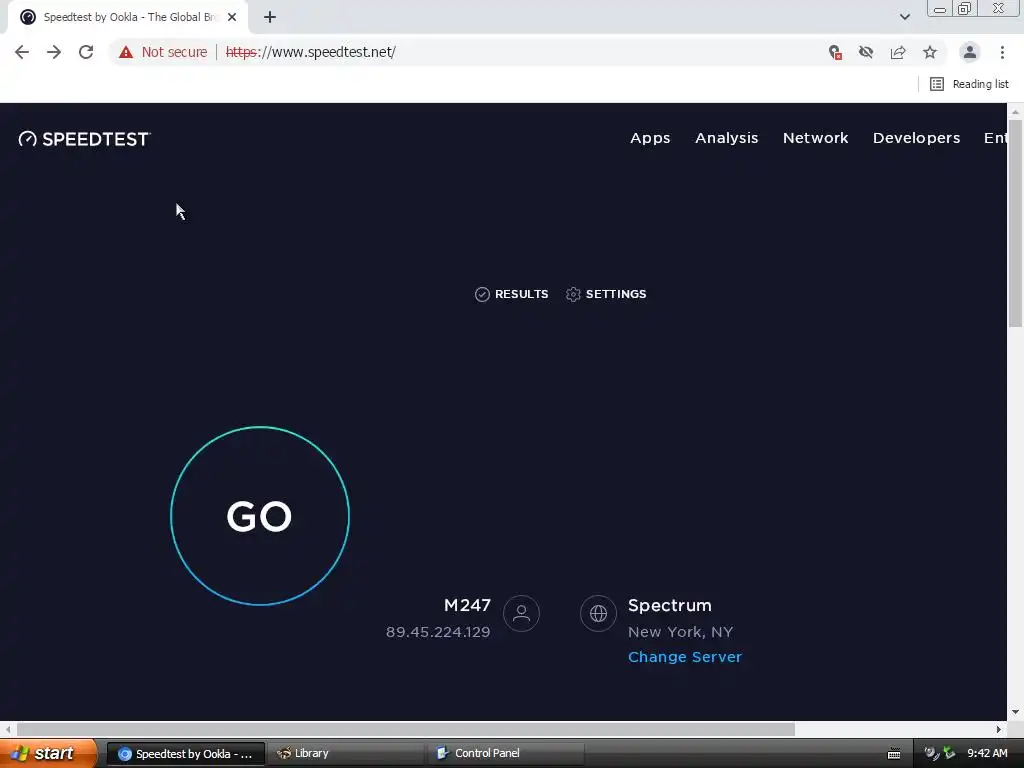Image resolution: width=1024 pixels, height=768 pixels.
Task: Click the scroll up arrow of vertical scrollbar
Action: pyautogui.click(x=1015, y=112)
